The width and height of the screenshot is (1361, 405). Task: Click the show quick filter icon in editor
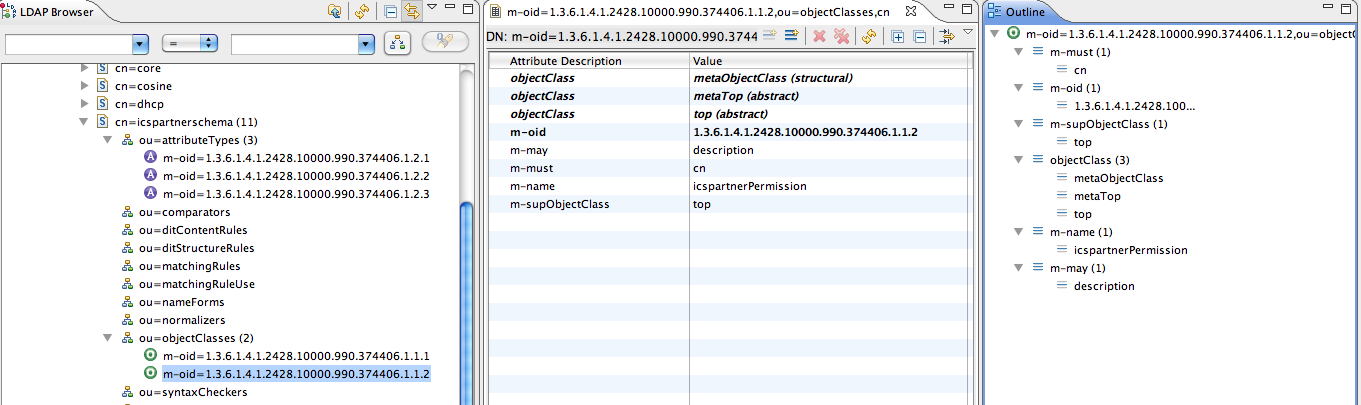pyautogui.click(x=947, y=37)
